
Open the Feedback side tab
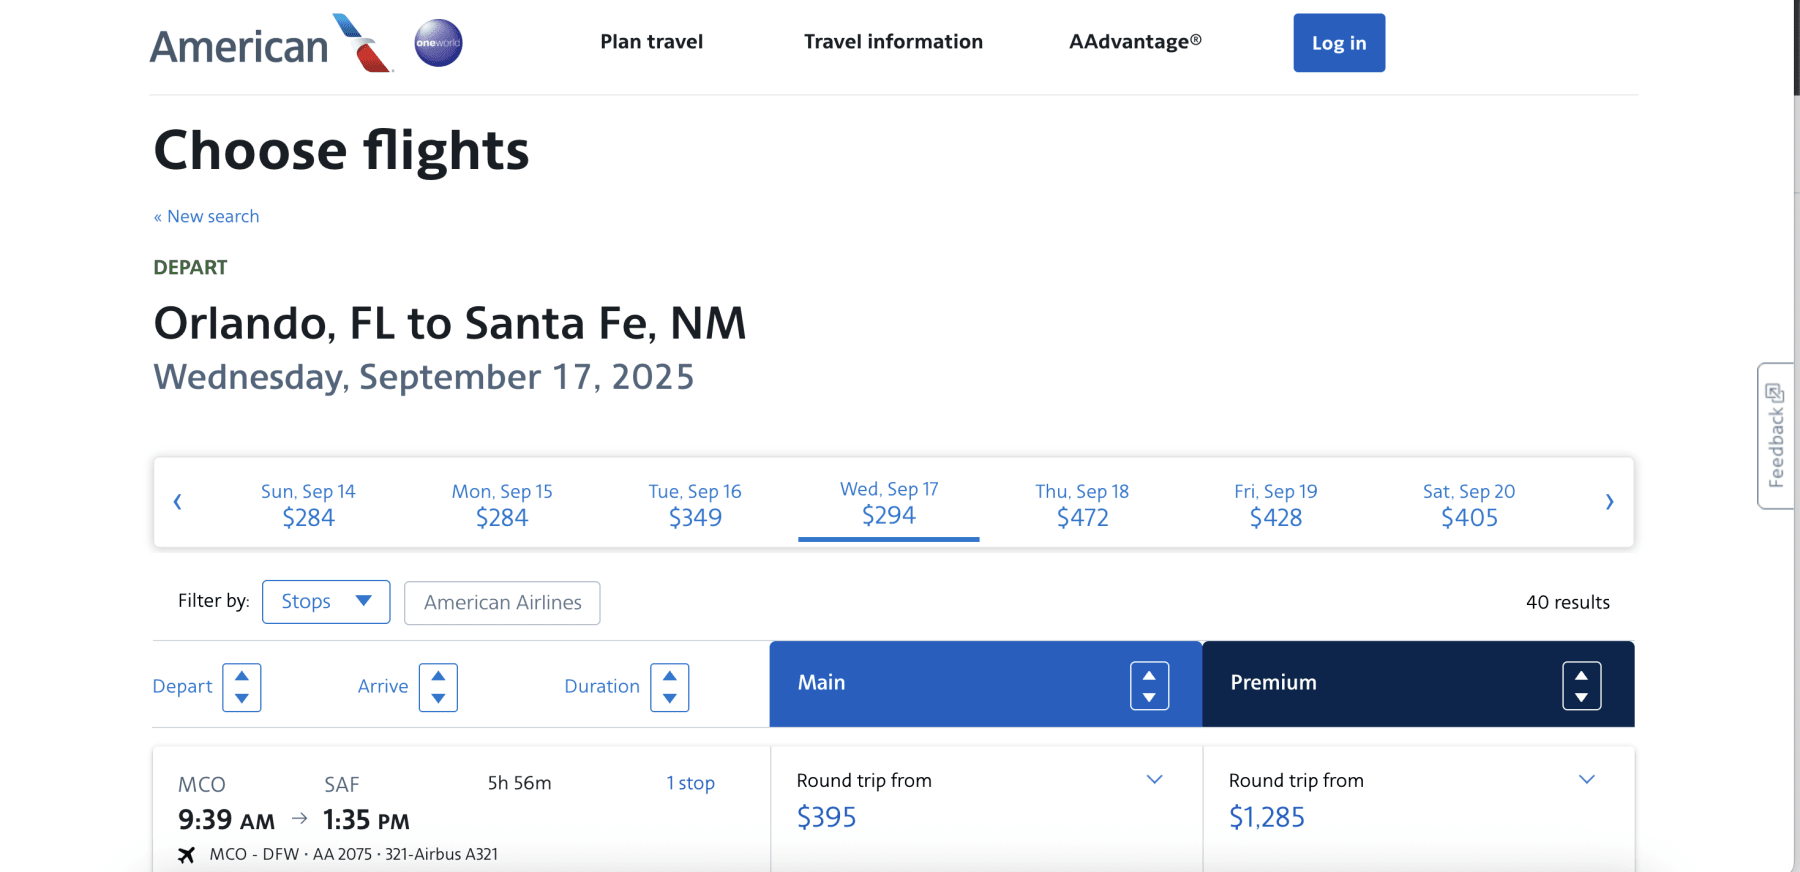pyautogui.click(x=1776, y=436)
